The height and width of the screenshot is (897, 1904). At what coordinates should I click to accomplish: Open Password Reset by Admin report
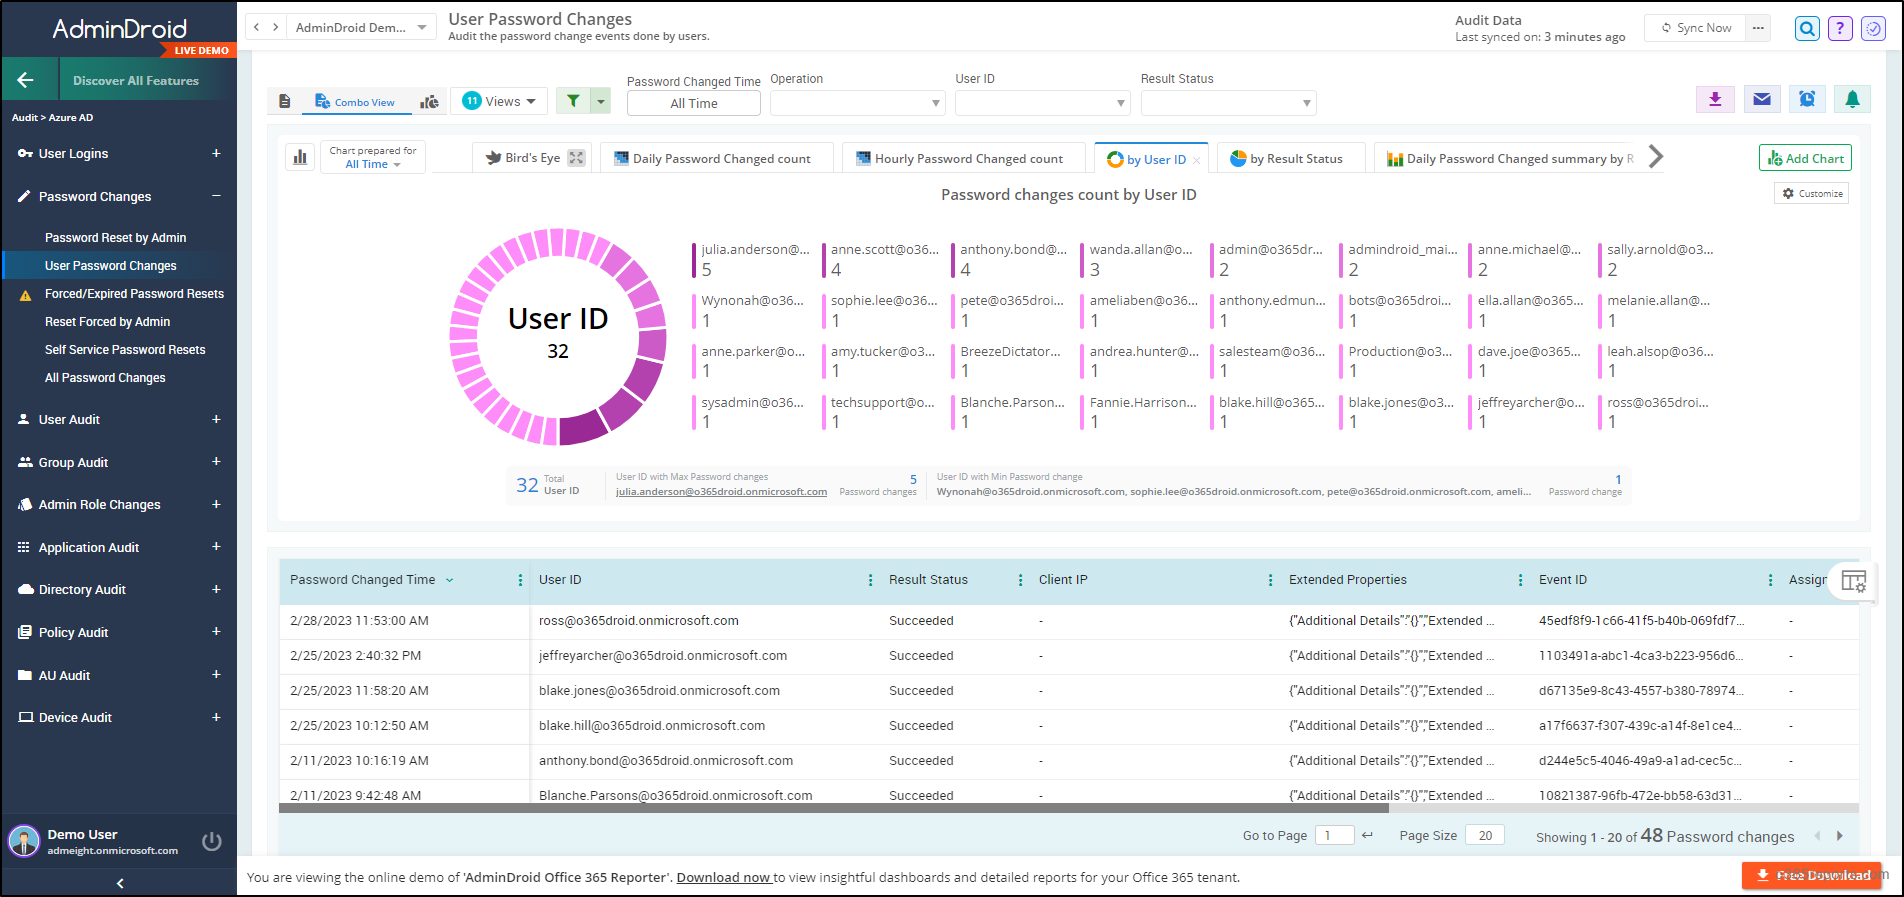[116, 238]
